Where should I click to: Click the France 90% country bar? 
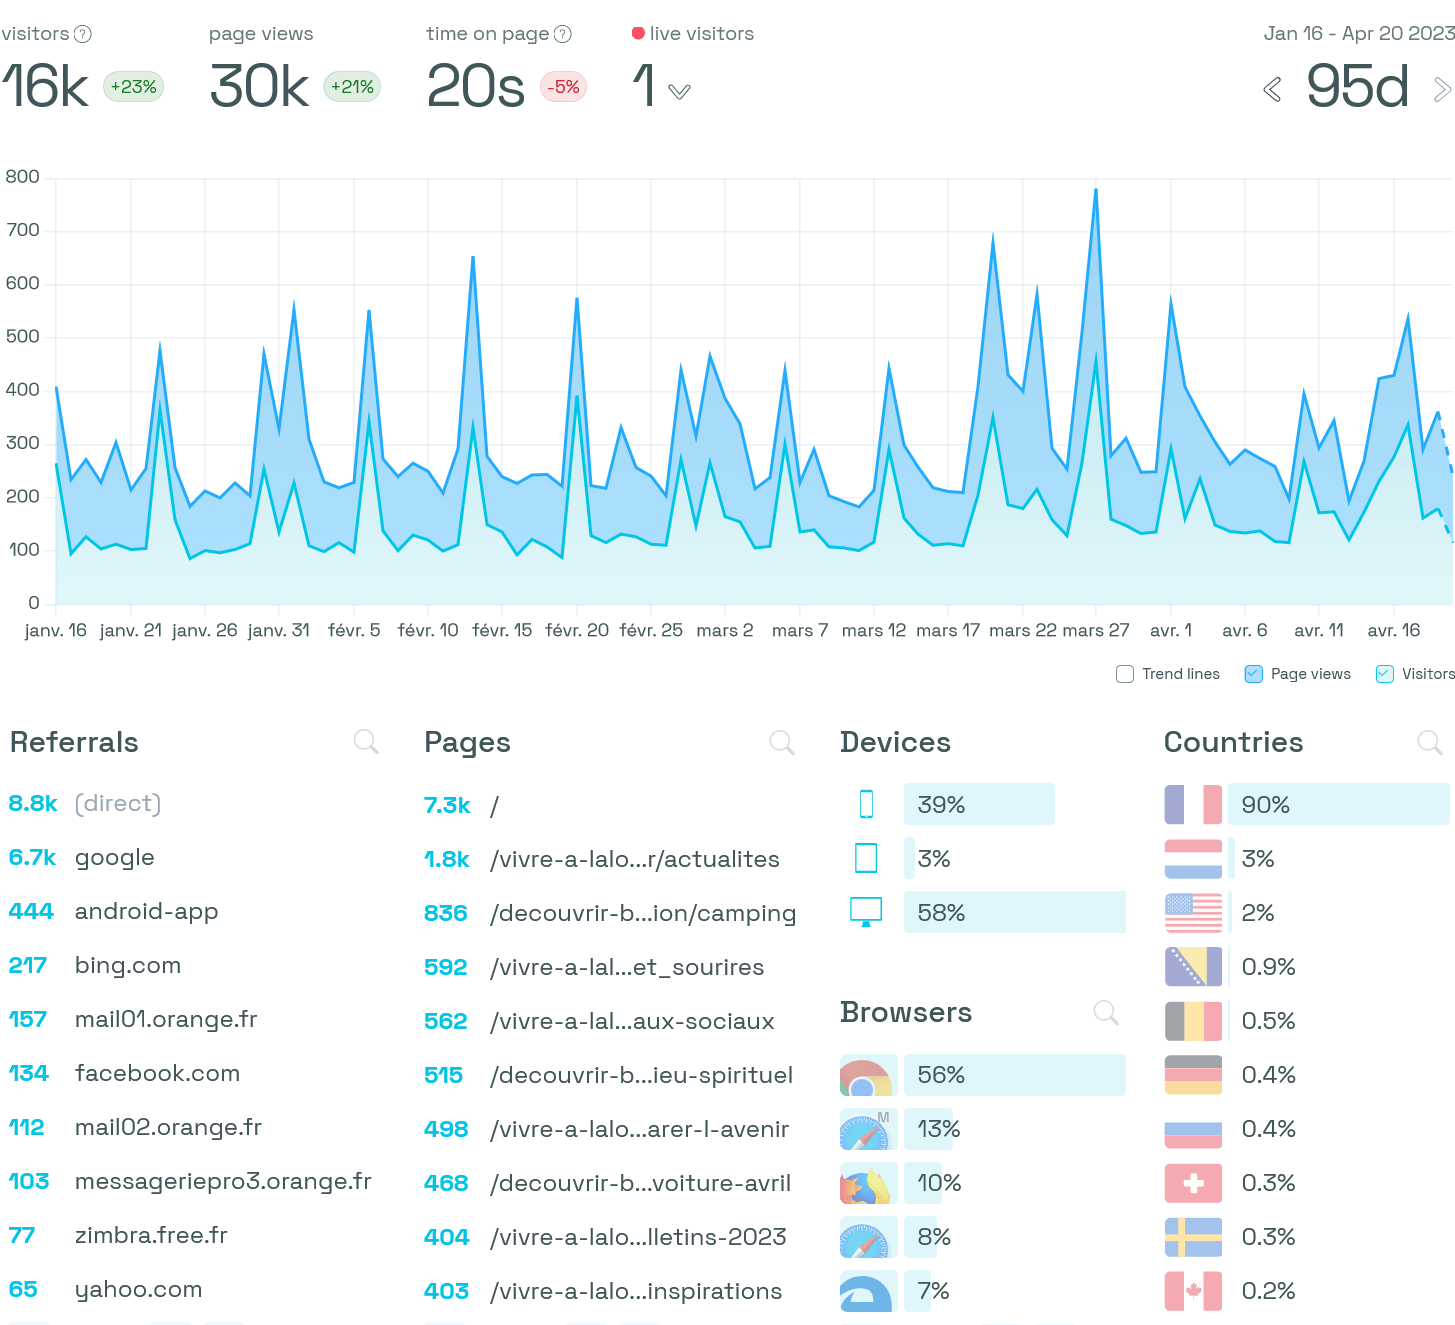[x=1338, y=804]
